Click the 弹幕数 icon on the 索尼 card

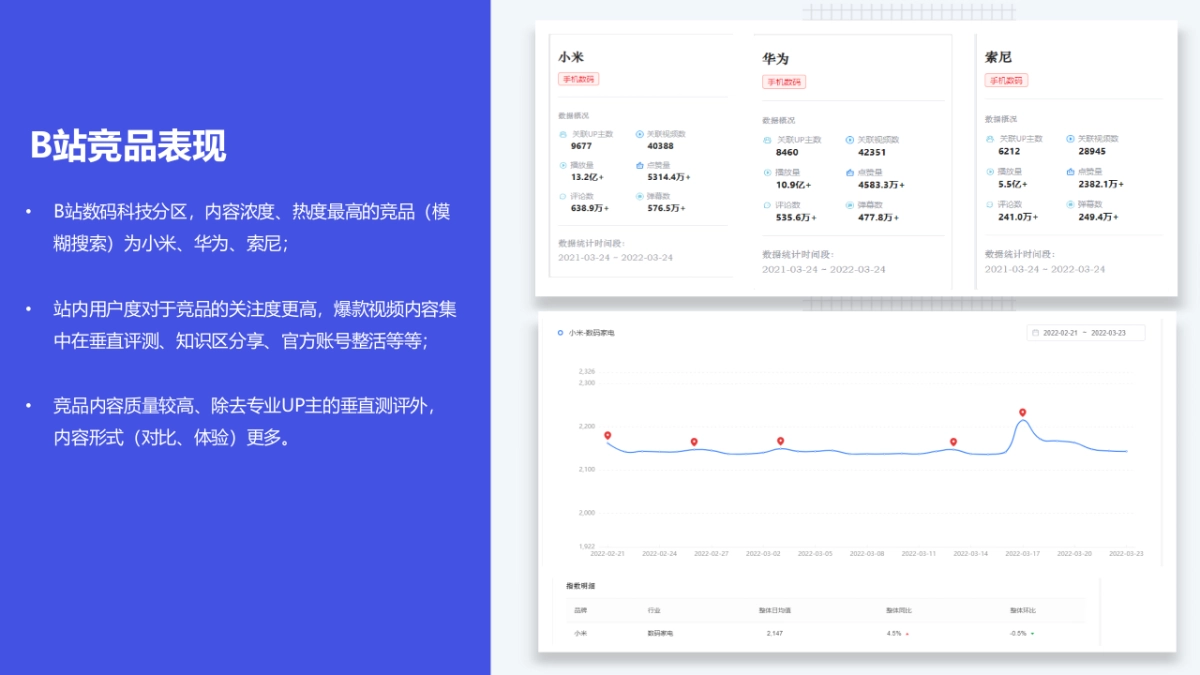pyautogui.click(x=1070, y=205)
